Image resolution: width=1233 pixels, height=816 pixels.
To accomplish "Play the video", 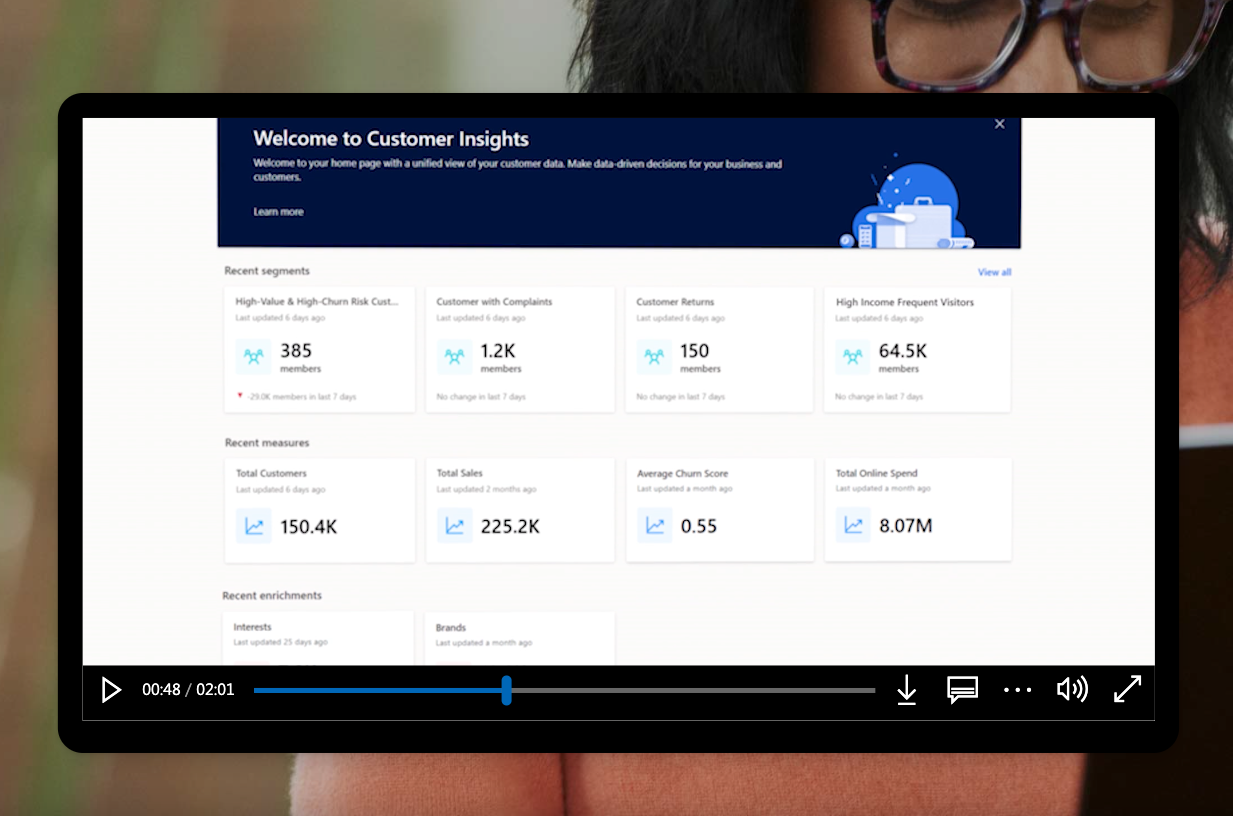I will click(111, 690).
